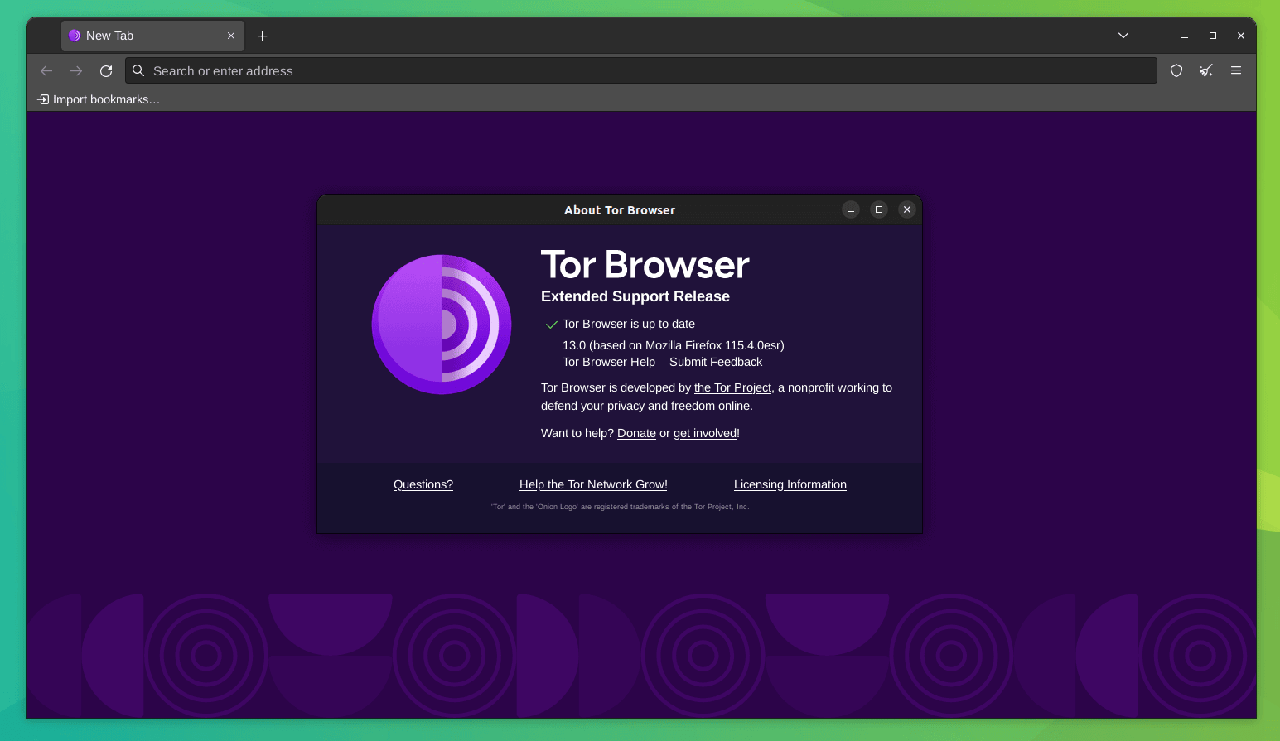Open a new tab with plus button
The image size is (1280, 741).
tap(262, 36)
